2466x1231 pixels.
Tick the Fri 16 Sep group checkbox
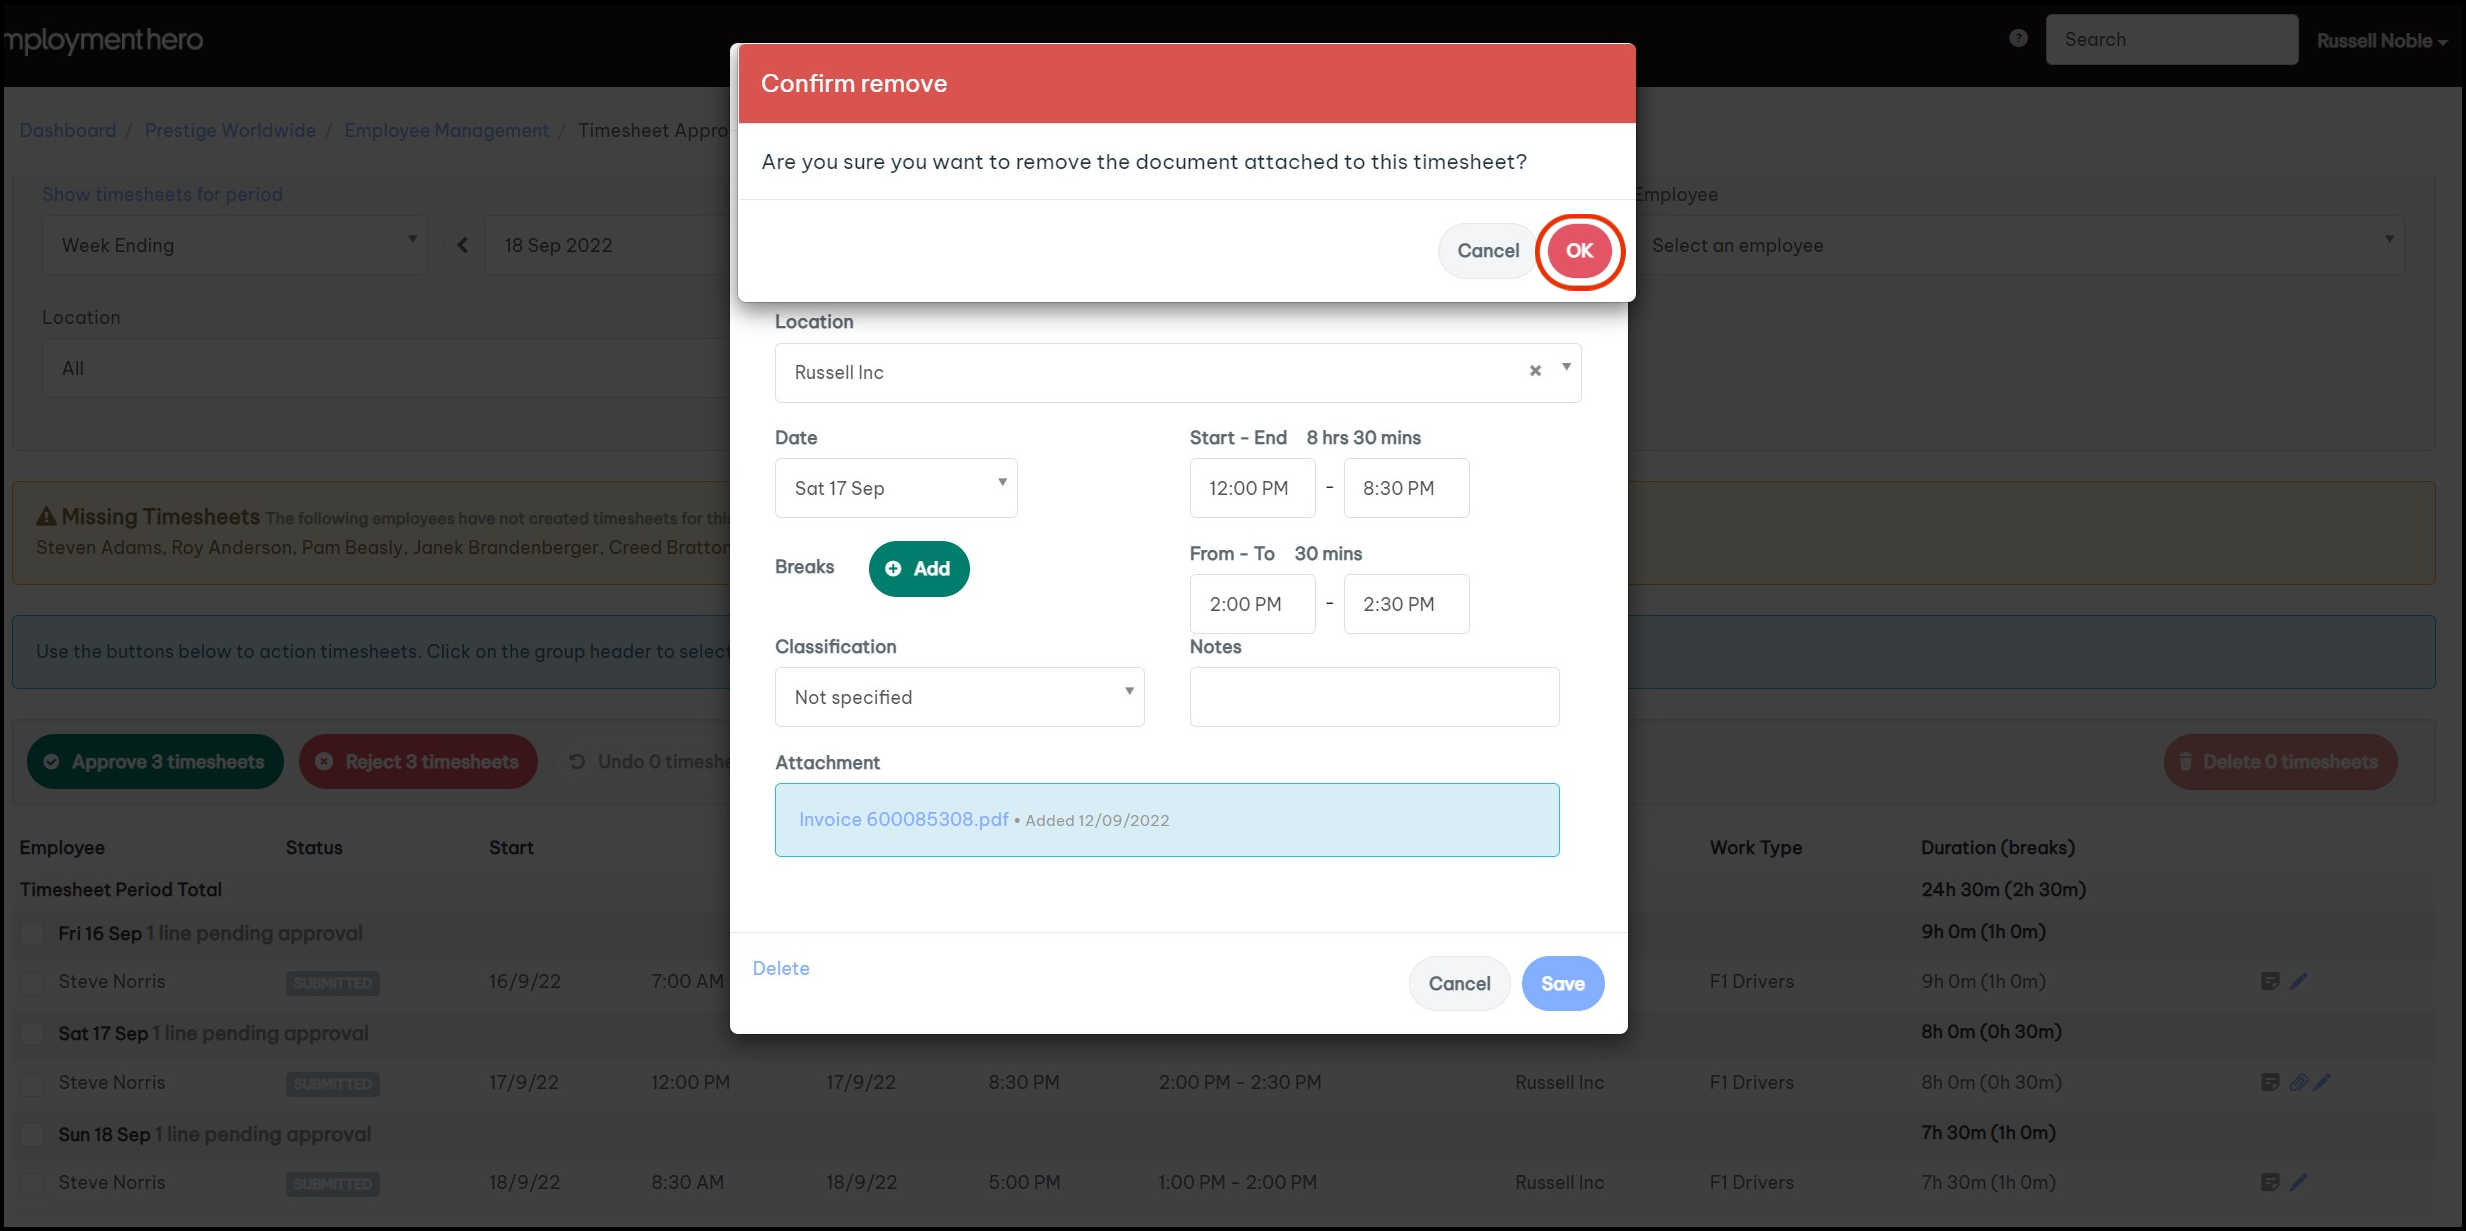(x=33, y=933)
